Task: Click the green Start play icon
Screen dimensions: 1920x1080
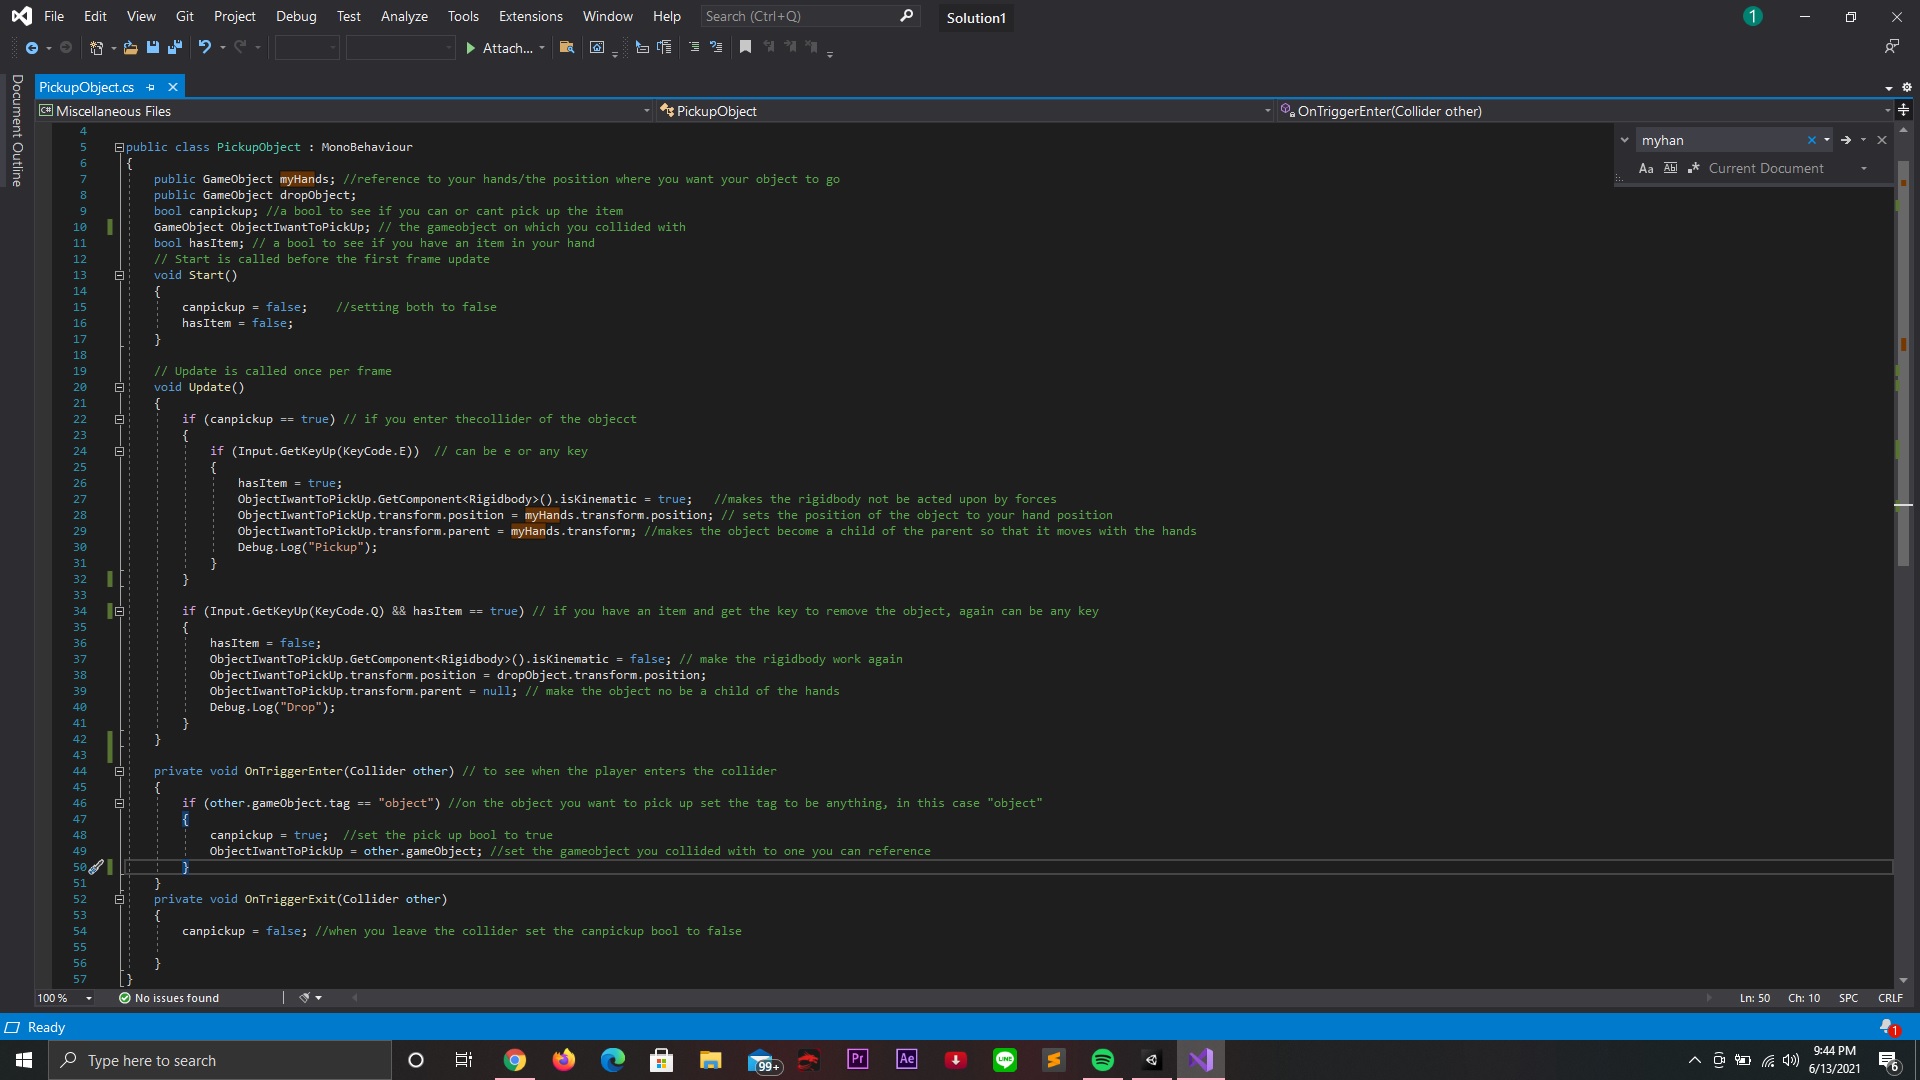Action: (471, 48)
